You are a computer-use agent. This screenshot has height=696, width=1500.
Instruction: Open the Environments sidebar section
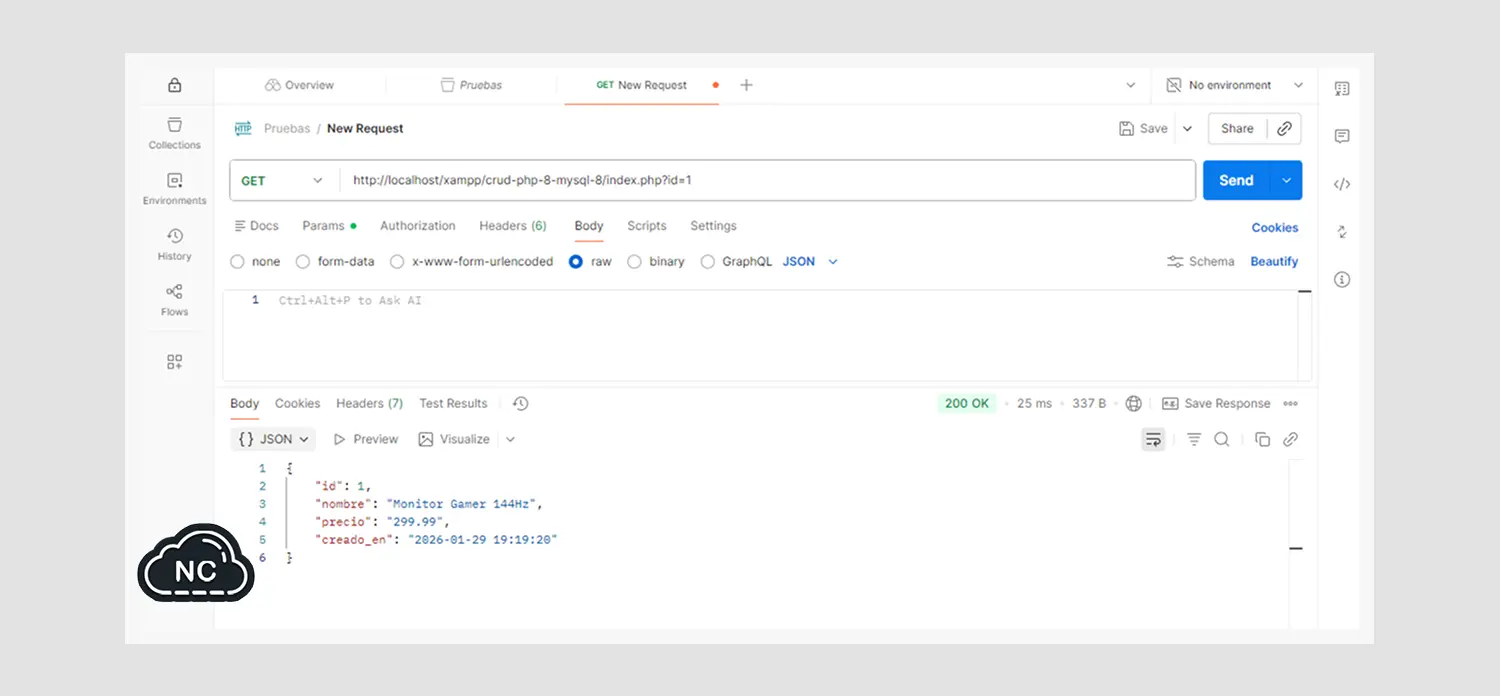tap(175, 189)
